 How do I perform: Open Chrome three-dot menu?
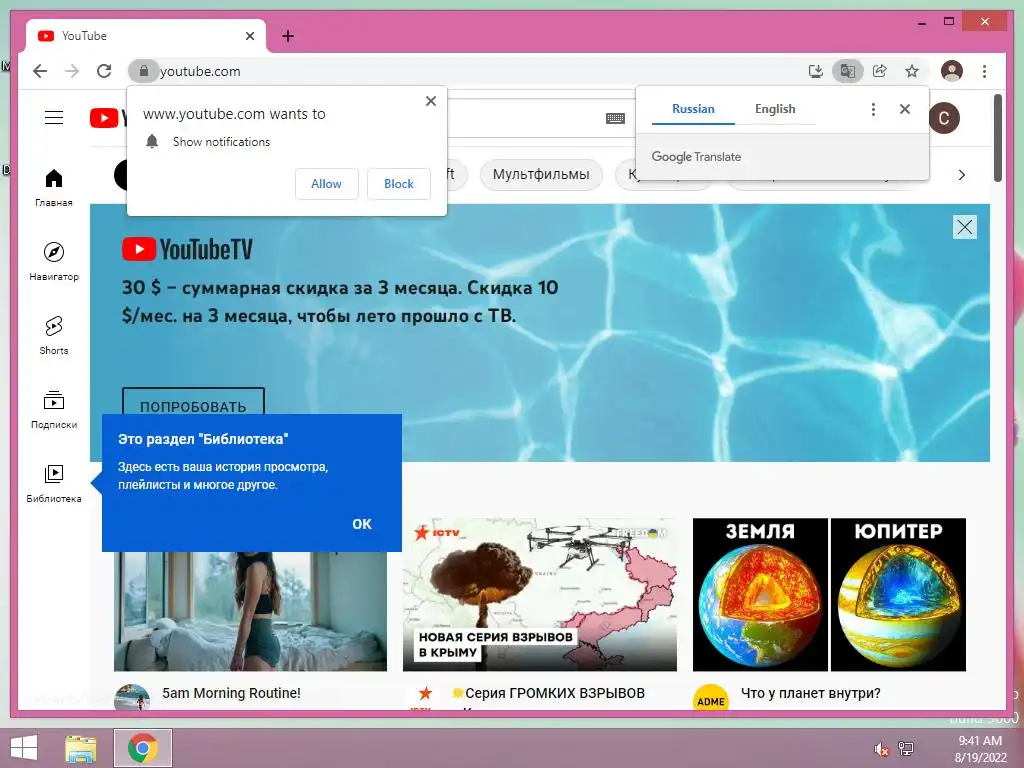coord(984,71)
